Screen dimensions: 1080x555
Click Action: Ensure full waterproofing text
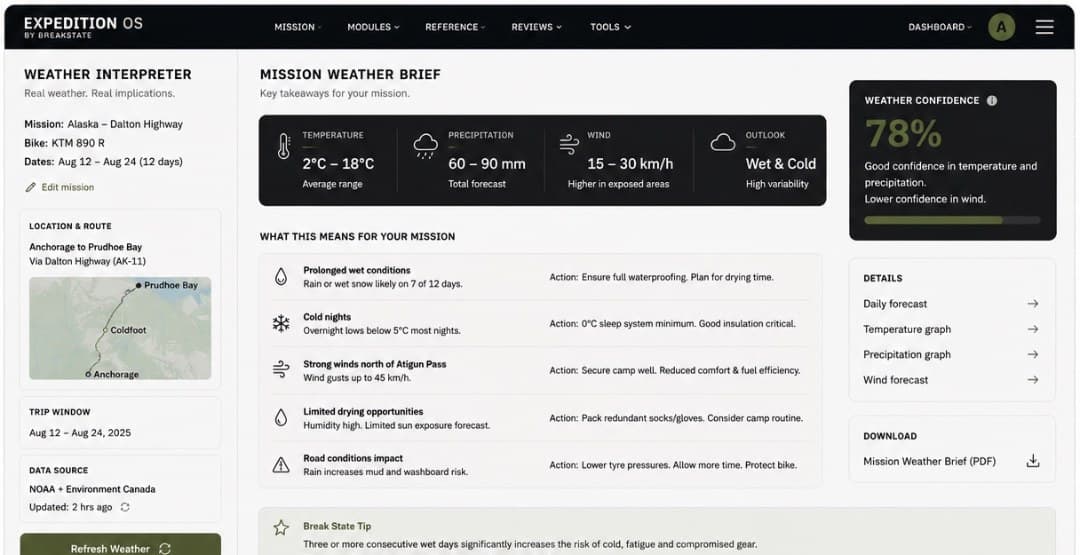point(661,277)
